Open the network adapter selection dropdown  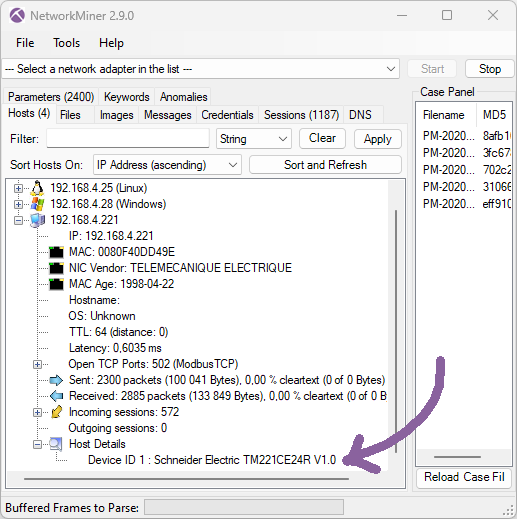391,69
